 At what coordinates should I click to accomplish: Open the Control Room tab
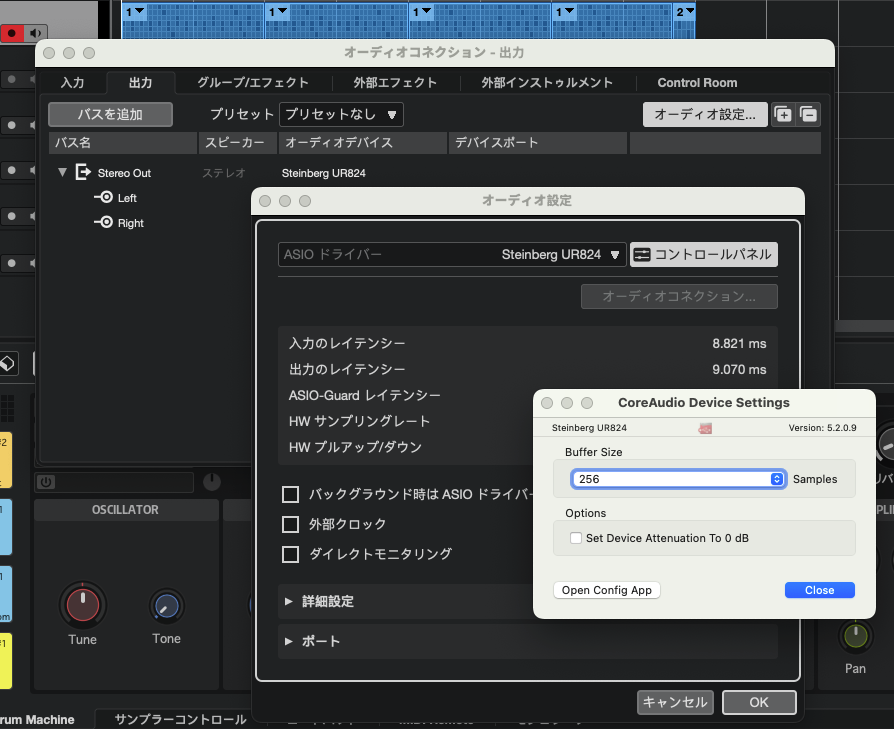point(697,83)
